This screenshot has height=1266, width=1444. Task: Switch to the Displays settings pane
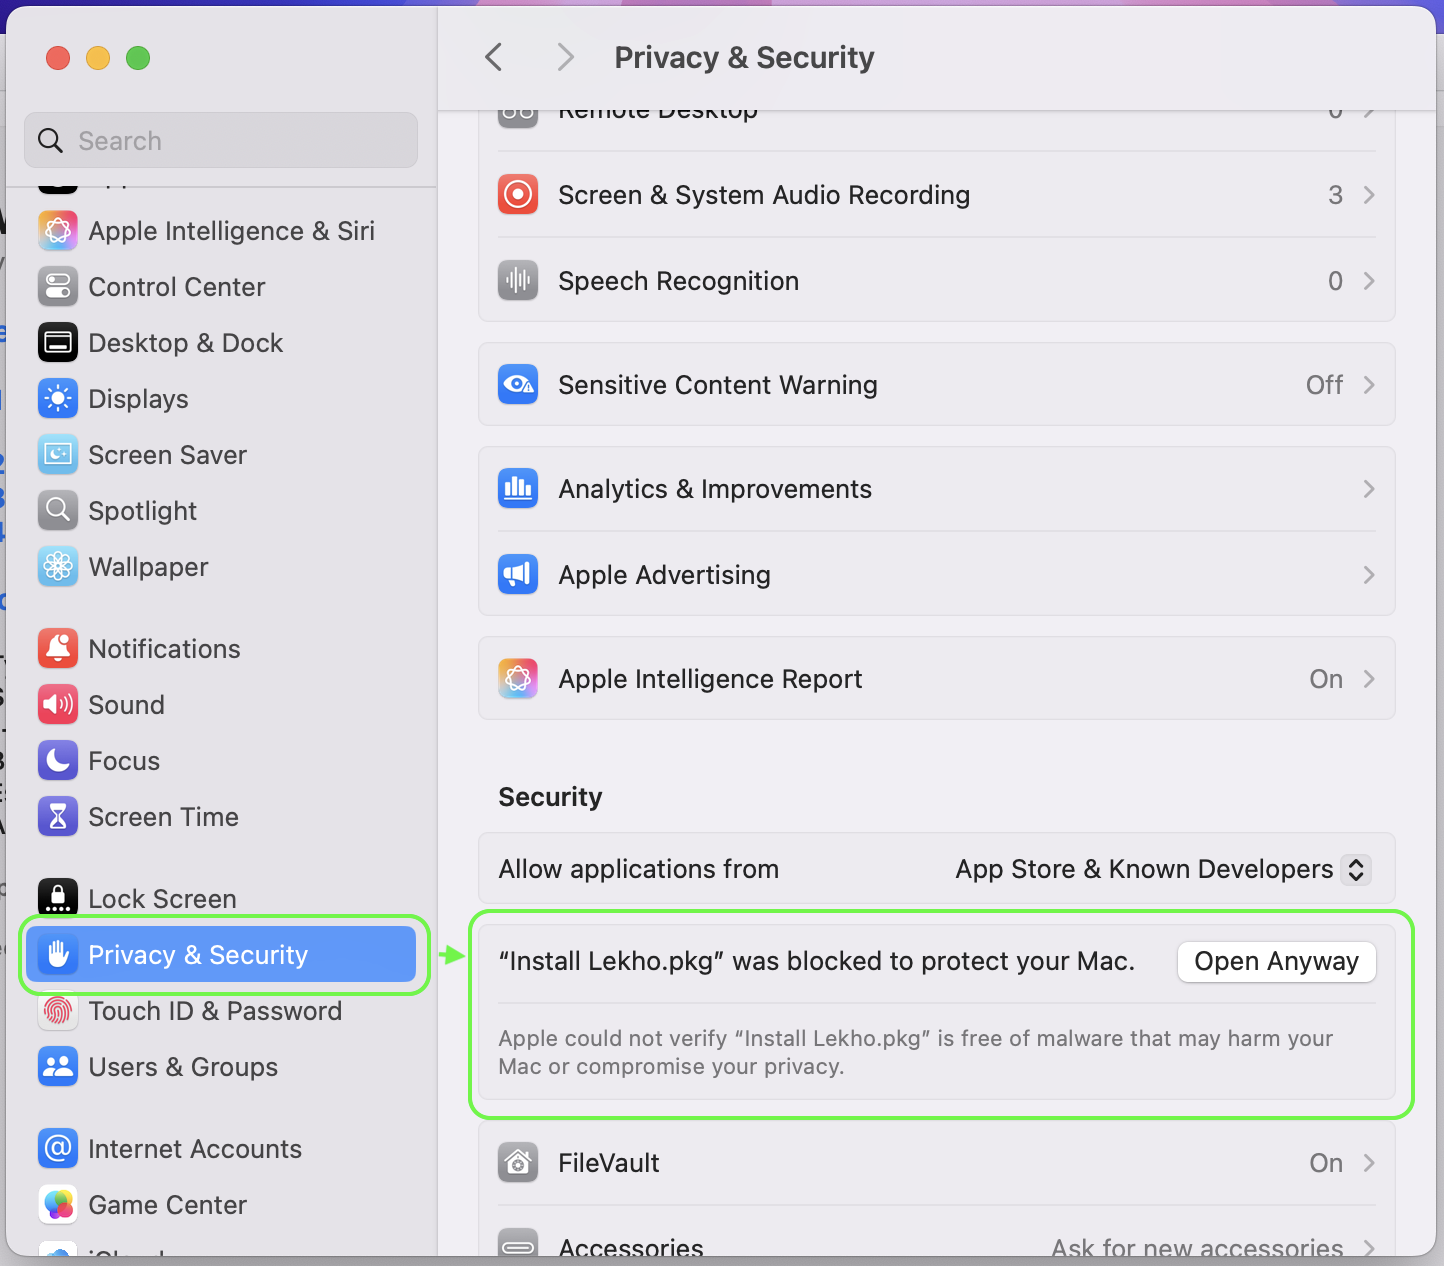coord(221,399)
